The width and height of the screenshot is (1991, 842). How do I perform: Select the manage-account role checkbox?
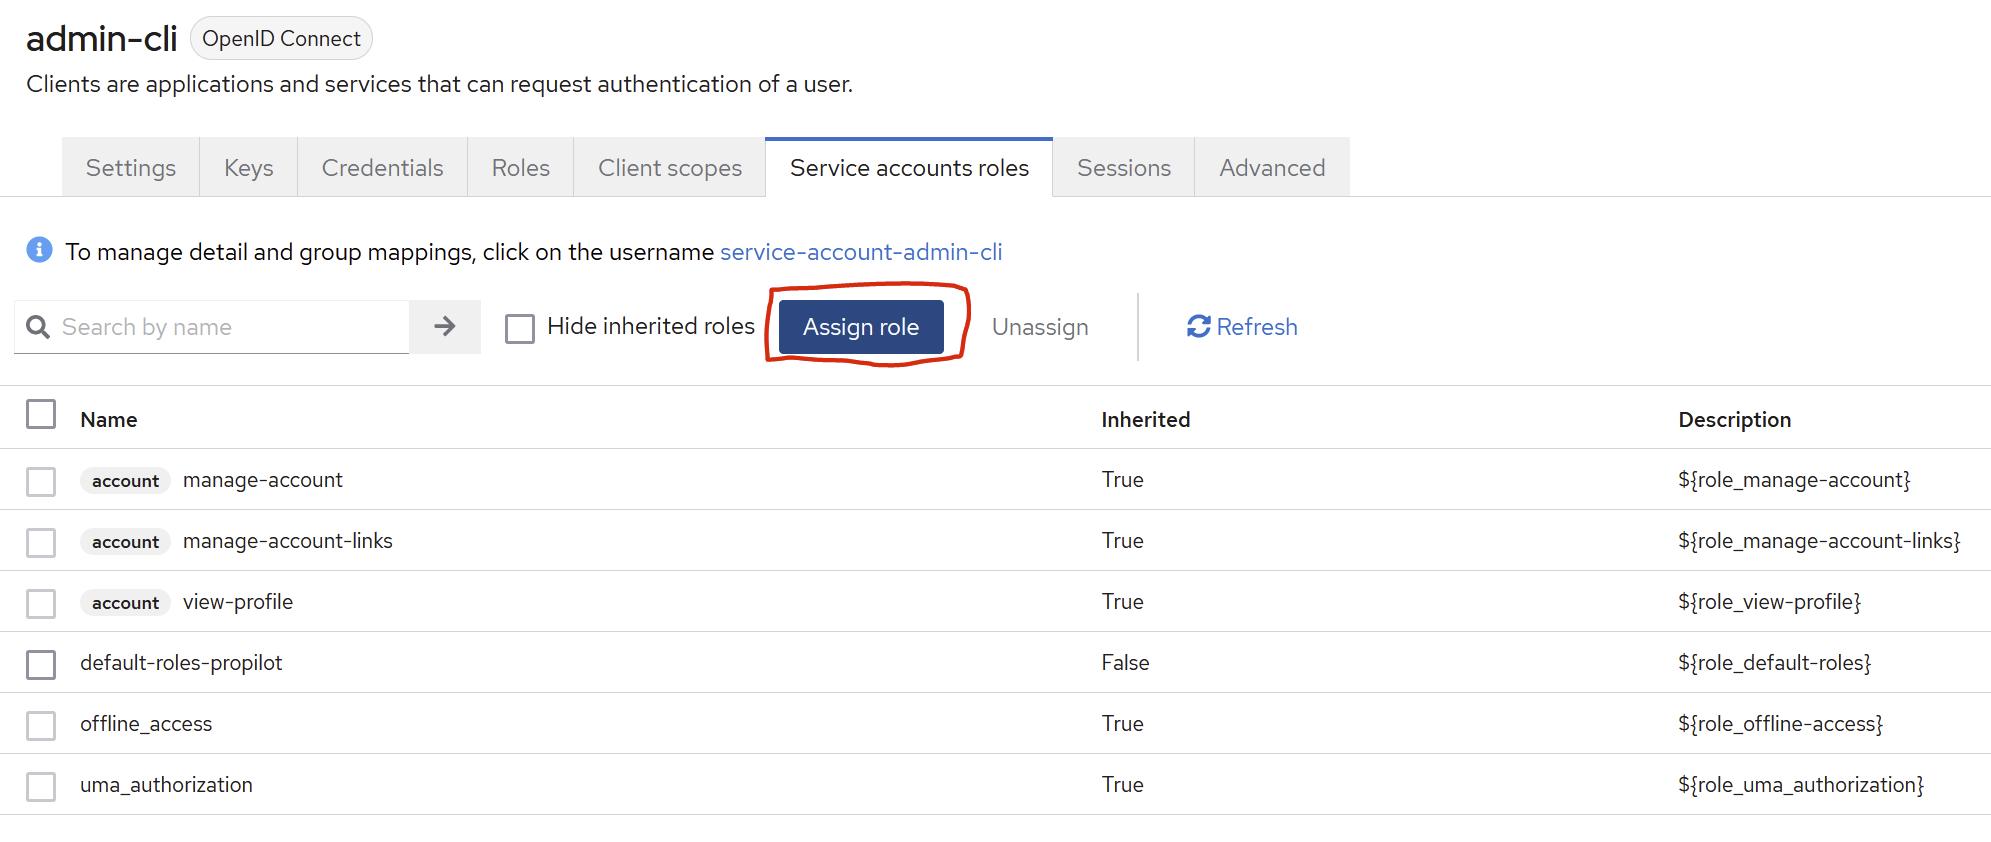(x=41, y=481)
